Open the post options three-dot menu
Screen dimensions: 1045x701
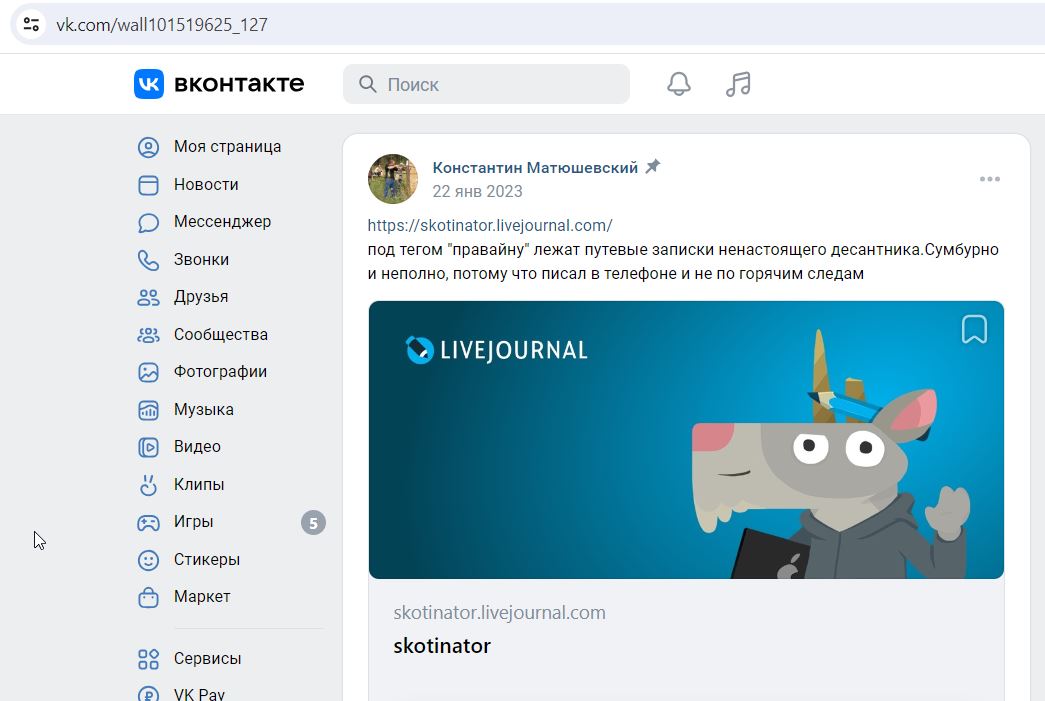990,179
